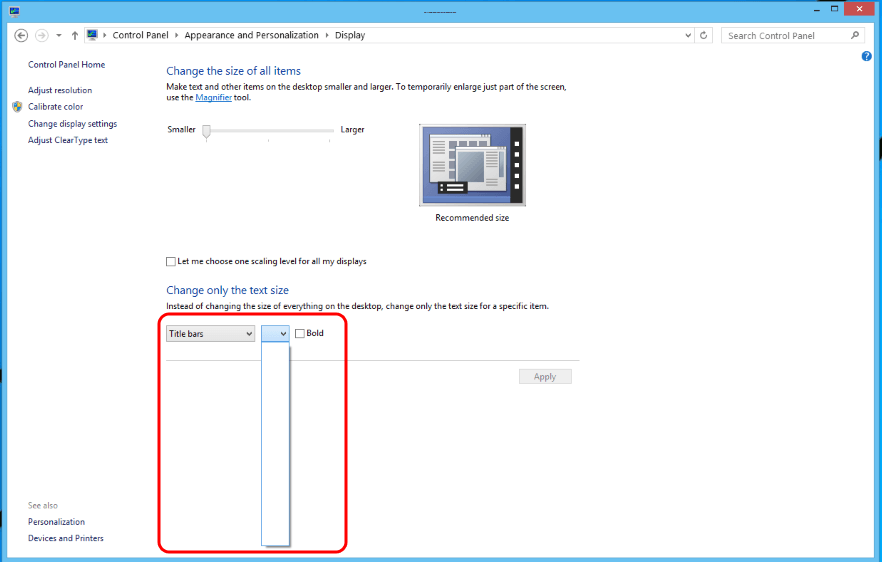Select Appearance and Personalization breadcrumb

251,35
